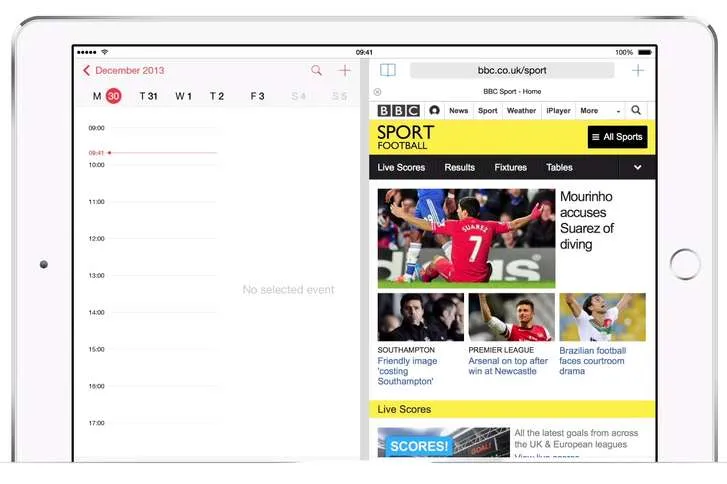
Task: Click All the latest goals text
Action: [576, 439]
